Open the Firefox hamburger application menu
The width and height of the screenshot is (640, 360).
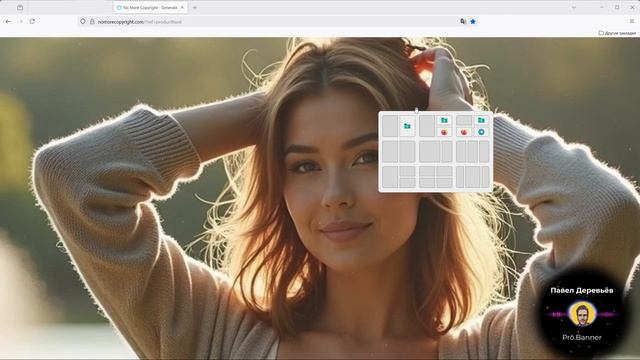click(631, 21)
